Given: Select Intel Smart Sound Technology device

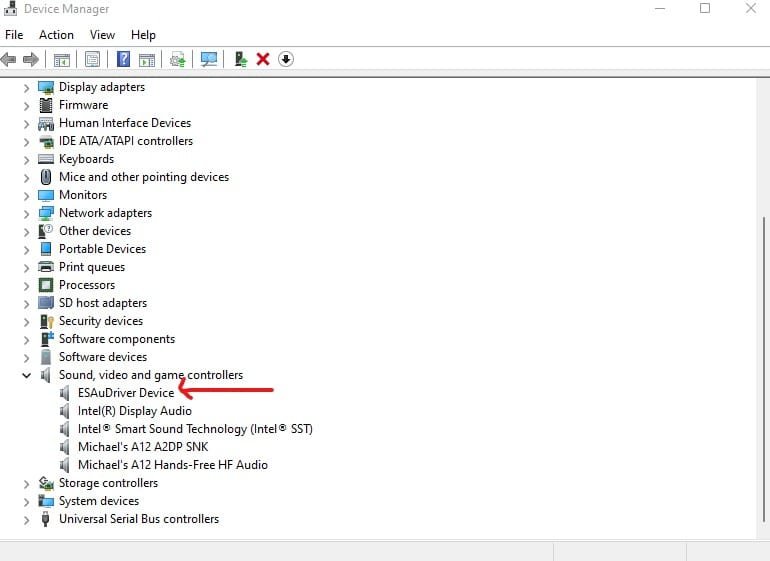Looking at the screenshot, I should tap(195, 429).
